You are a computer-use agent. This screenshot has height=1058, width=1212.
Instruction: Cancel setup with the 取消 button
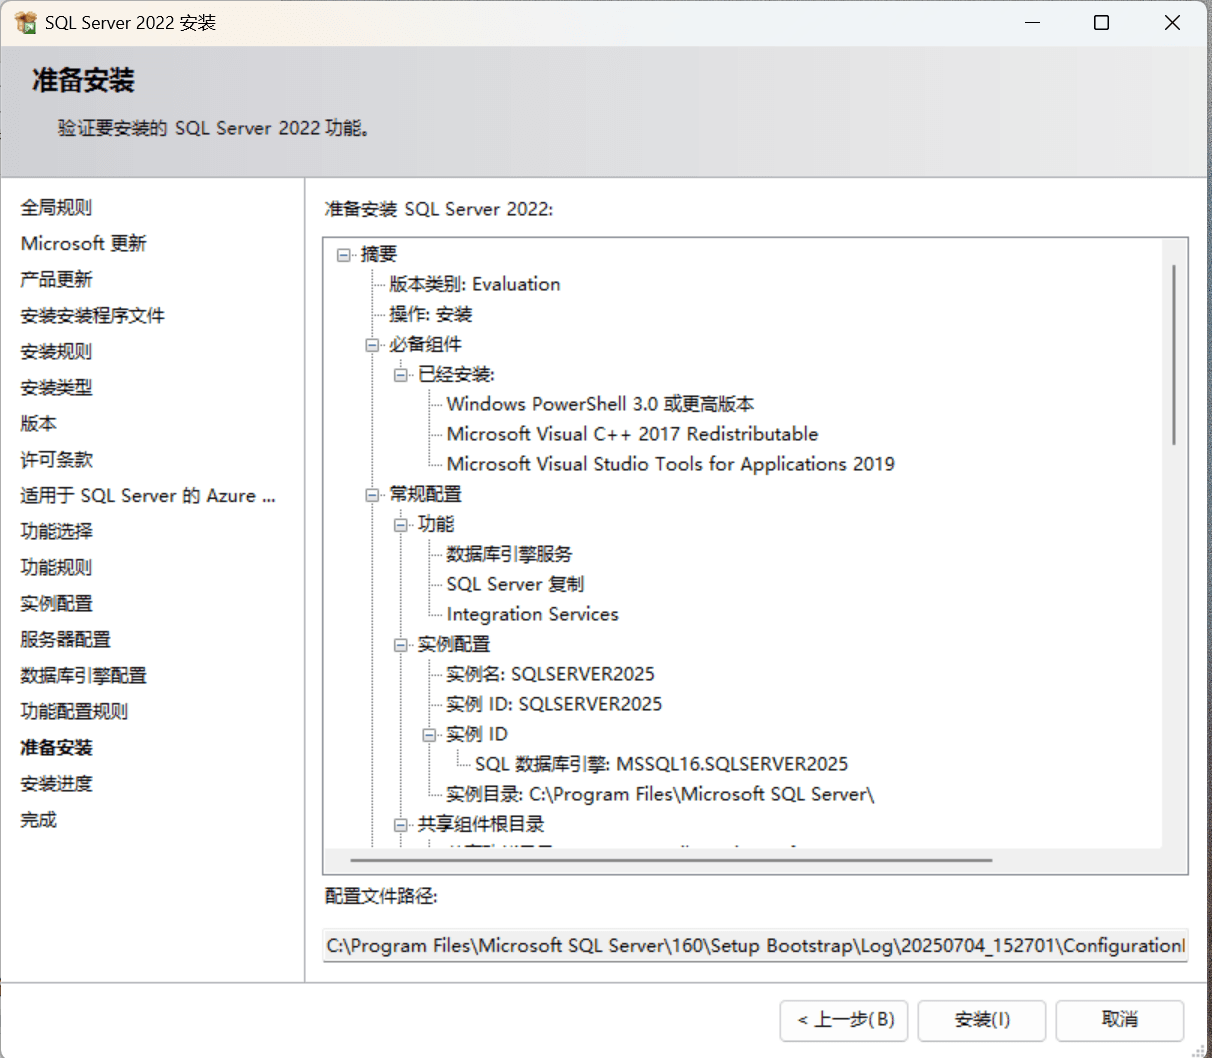pyautogui.click(x=1120, y=1020)
